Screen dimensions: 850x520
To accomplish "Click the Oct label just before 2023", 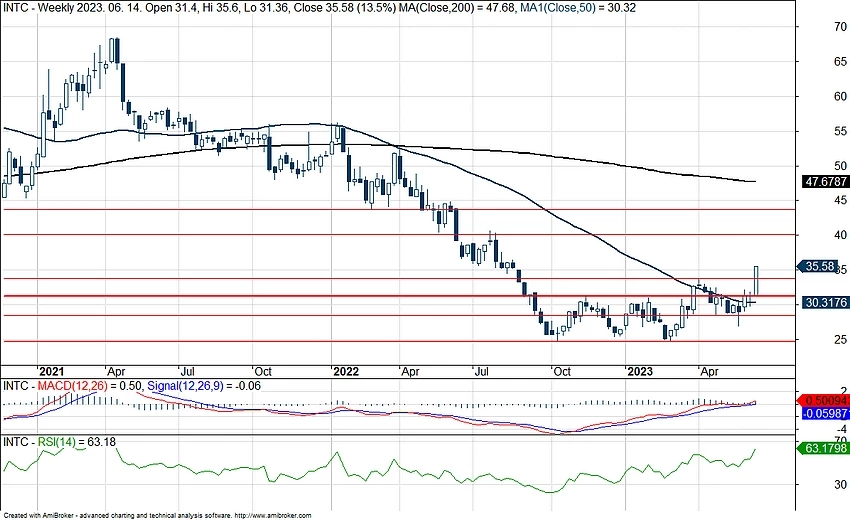I will pos(562,371).
